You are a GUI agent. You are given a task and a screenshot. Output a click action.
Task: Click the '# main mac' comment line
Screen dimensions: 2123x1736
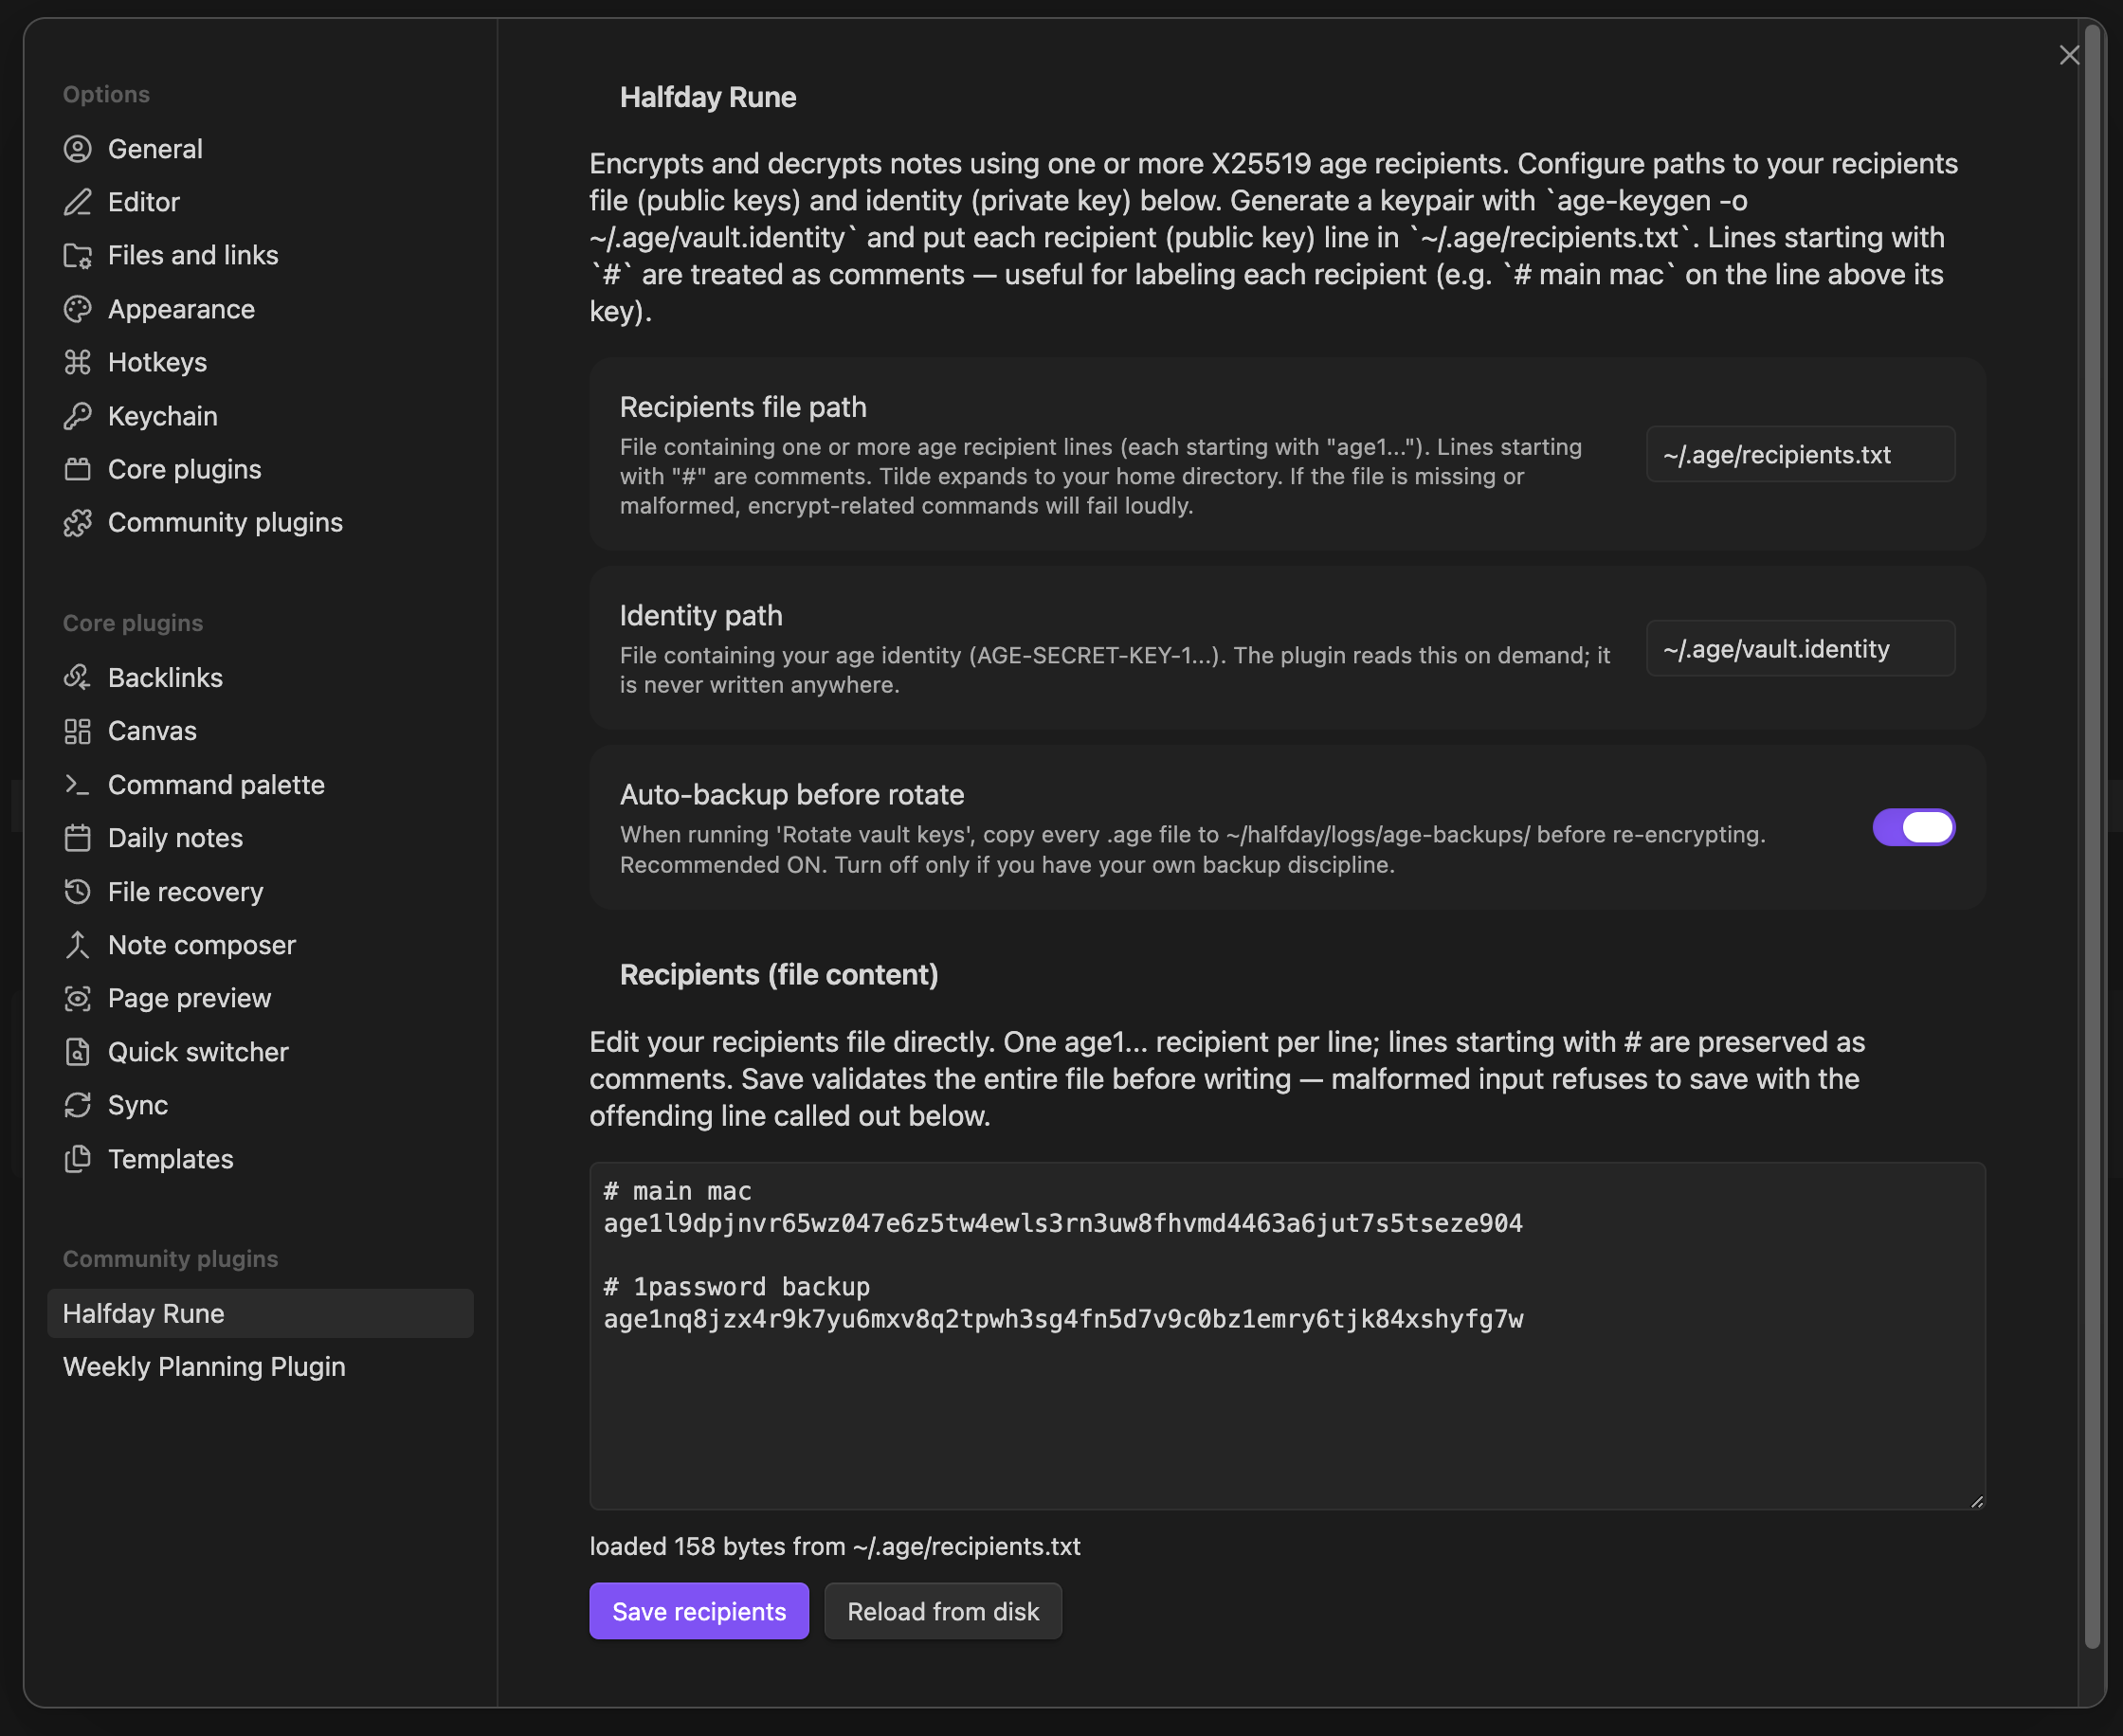pos(677,1191)
